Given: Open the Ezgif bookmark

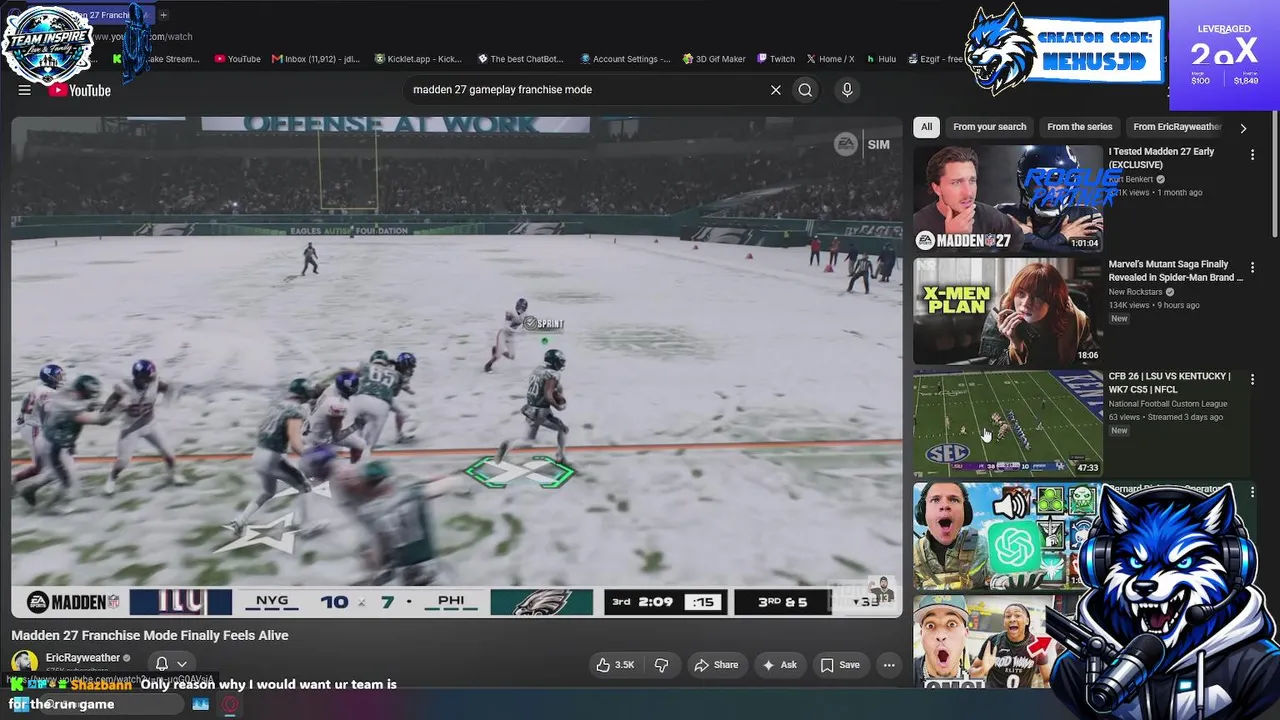Looking at the screenshot, I should pos(936,59).
